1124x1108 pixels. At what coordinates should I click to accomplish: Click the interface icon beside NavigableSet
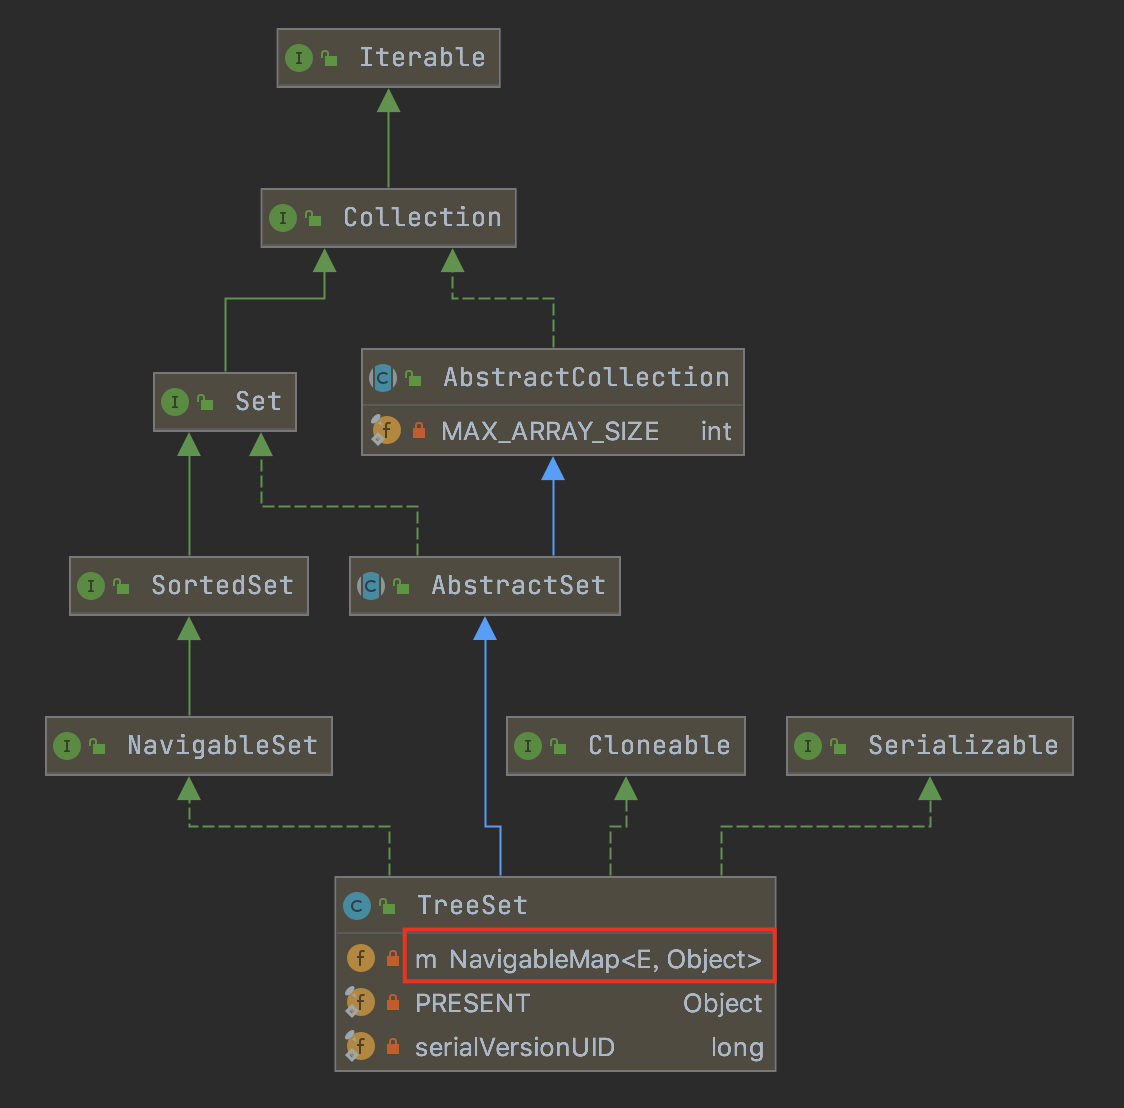click(x=66, y=745)
